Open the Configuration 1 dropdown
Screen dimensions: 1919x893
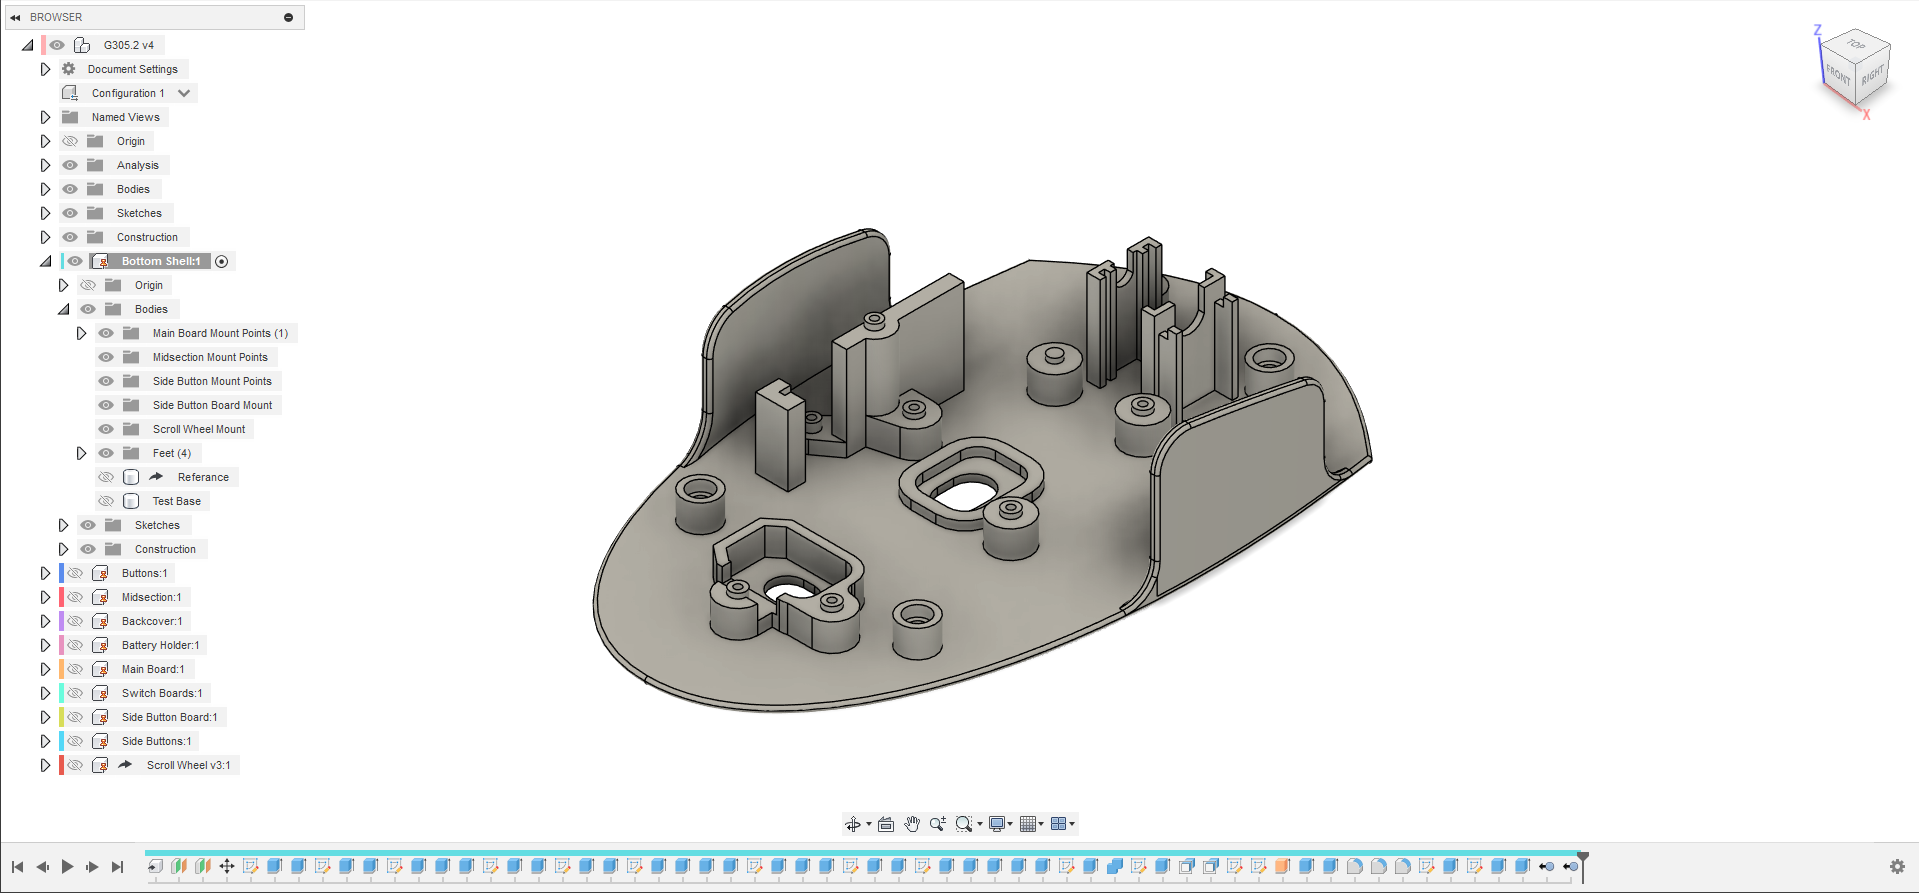184,93
